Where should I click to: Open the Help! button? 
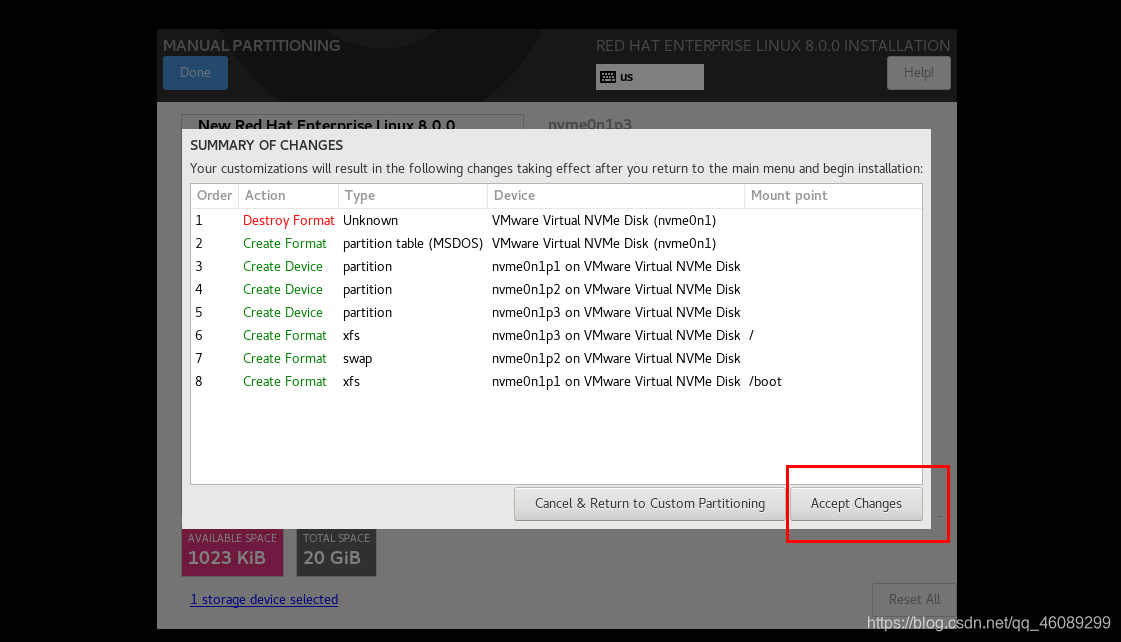pyautogui.click(x=919, y=72)
